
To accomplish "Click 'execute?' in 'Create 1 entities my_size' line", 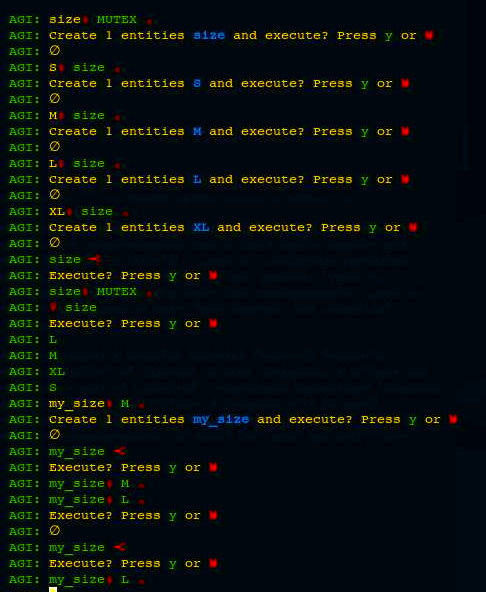I will 321,419.
